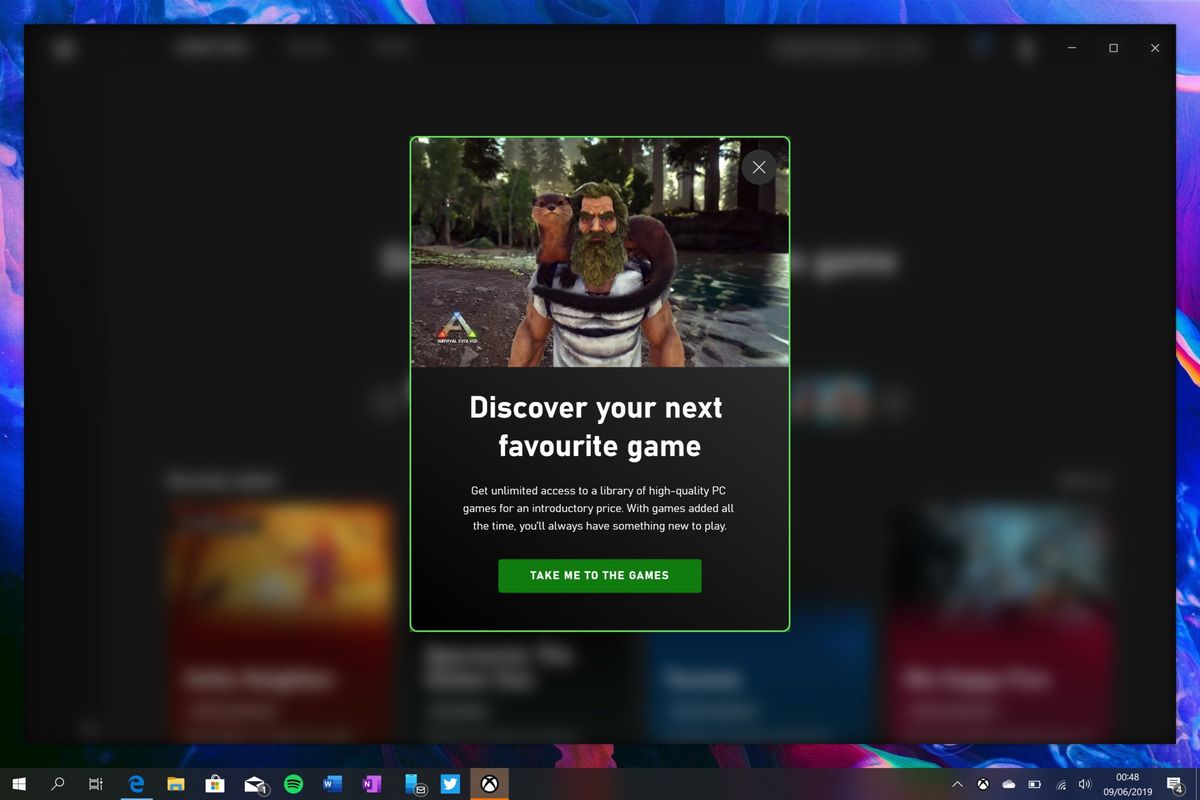The height and width of the screenshot is (800, 1200).
Task: Show hidden system tray icons
Action: 958,785
